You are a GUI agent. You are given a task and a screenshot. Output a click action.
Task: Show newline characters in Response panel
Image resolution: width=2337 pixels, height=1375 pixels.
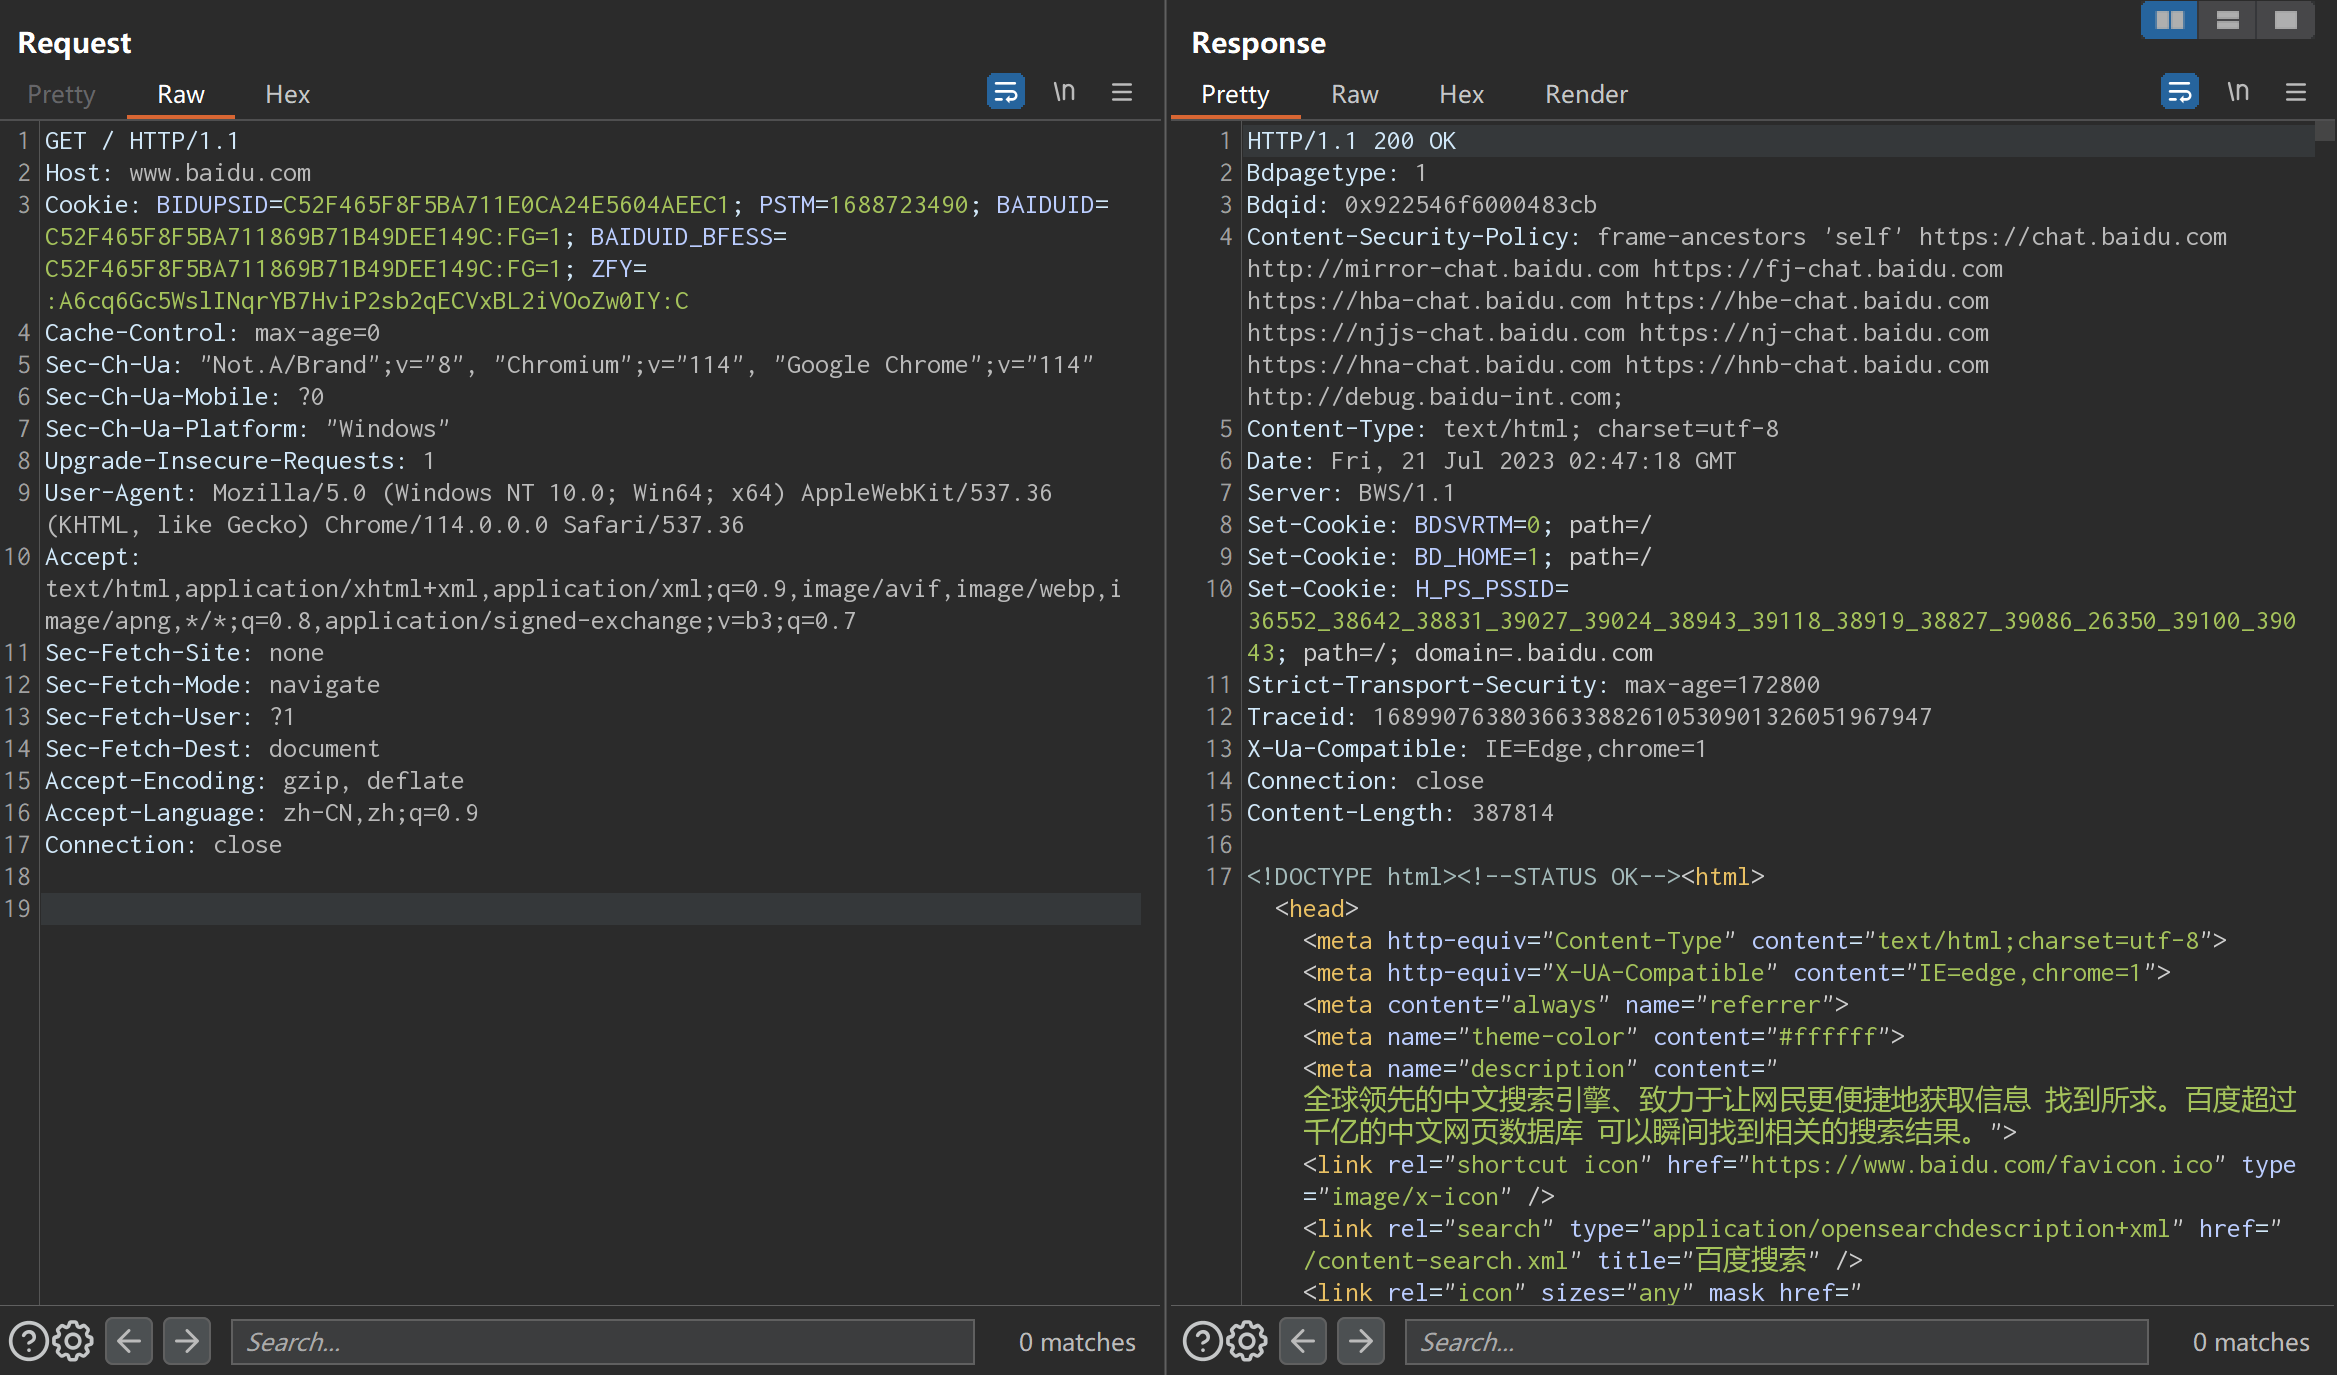pyautogui.click(x=2238, y=92)
